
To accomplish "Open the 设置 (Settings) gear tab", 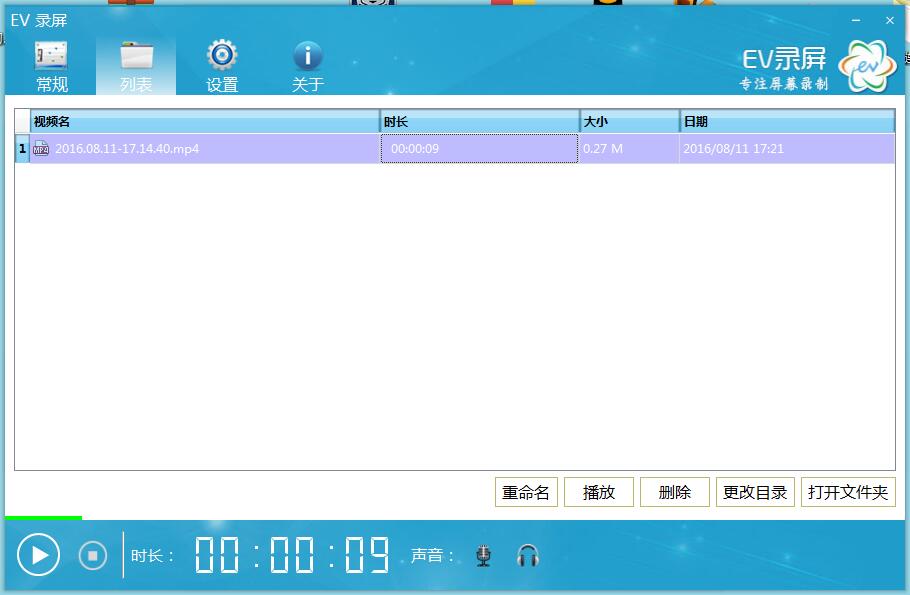I will point(222,66).
